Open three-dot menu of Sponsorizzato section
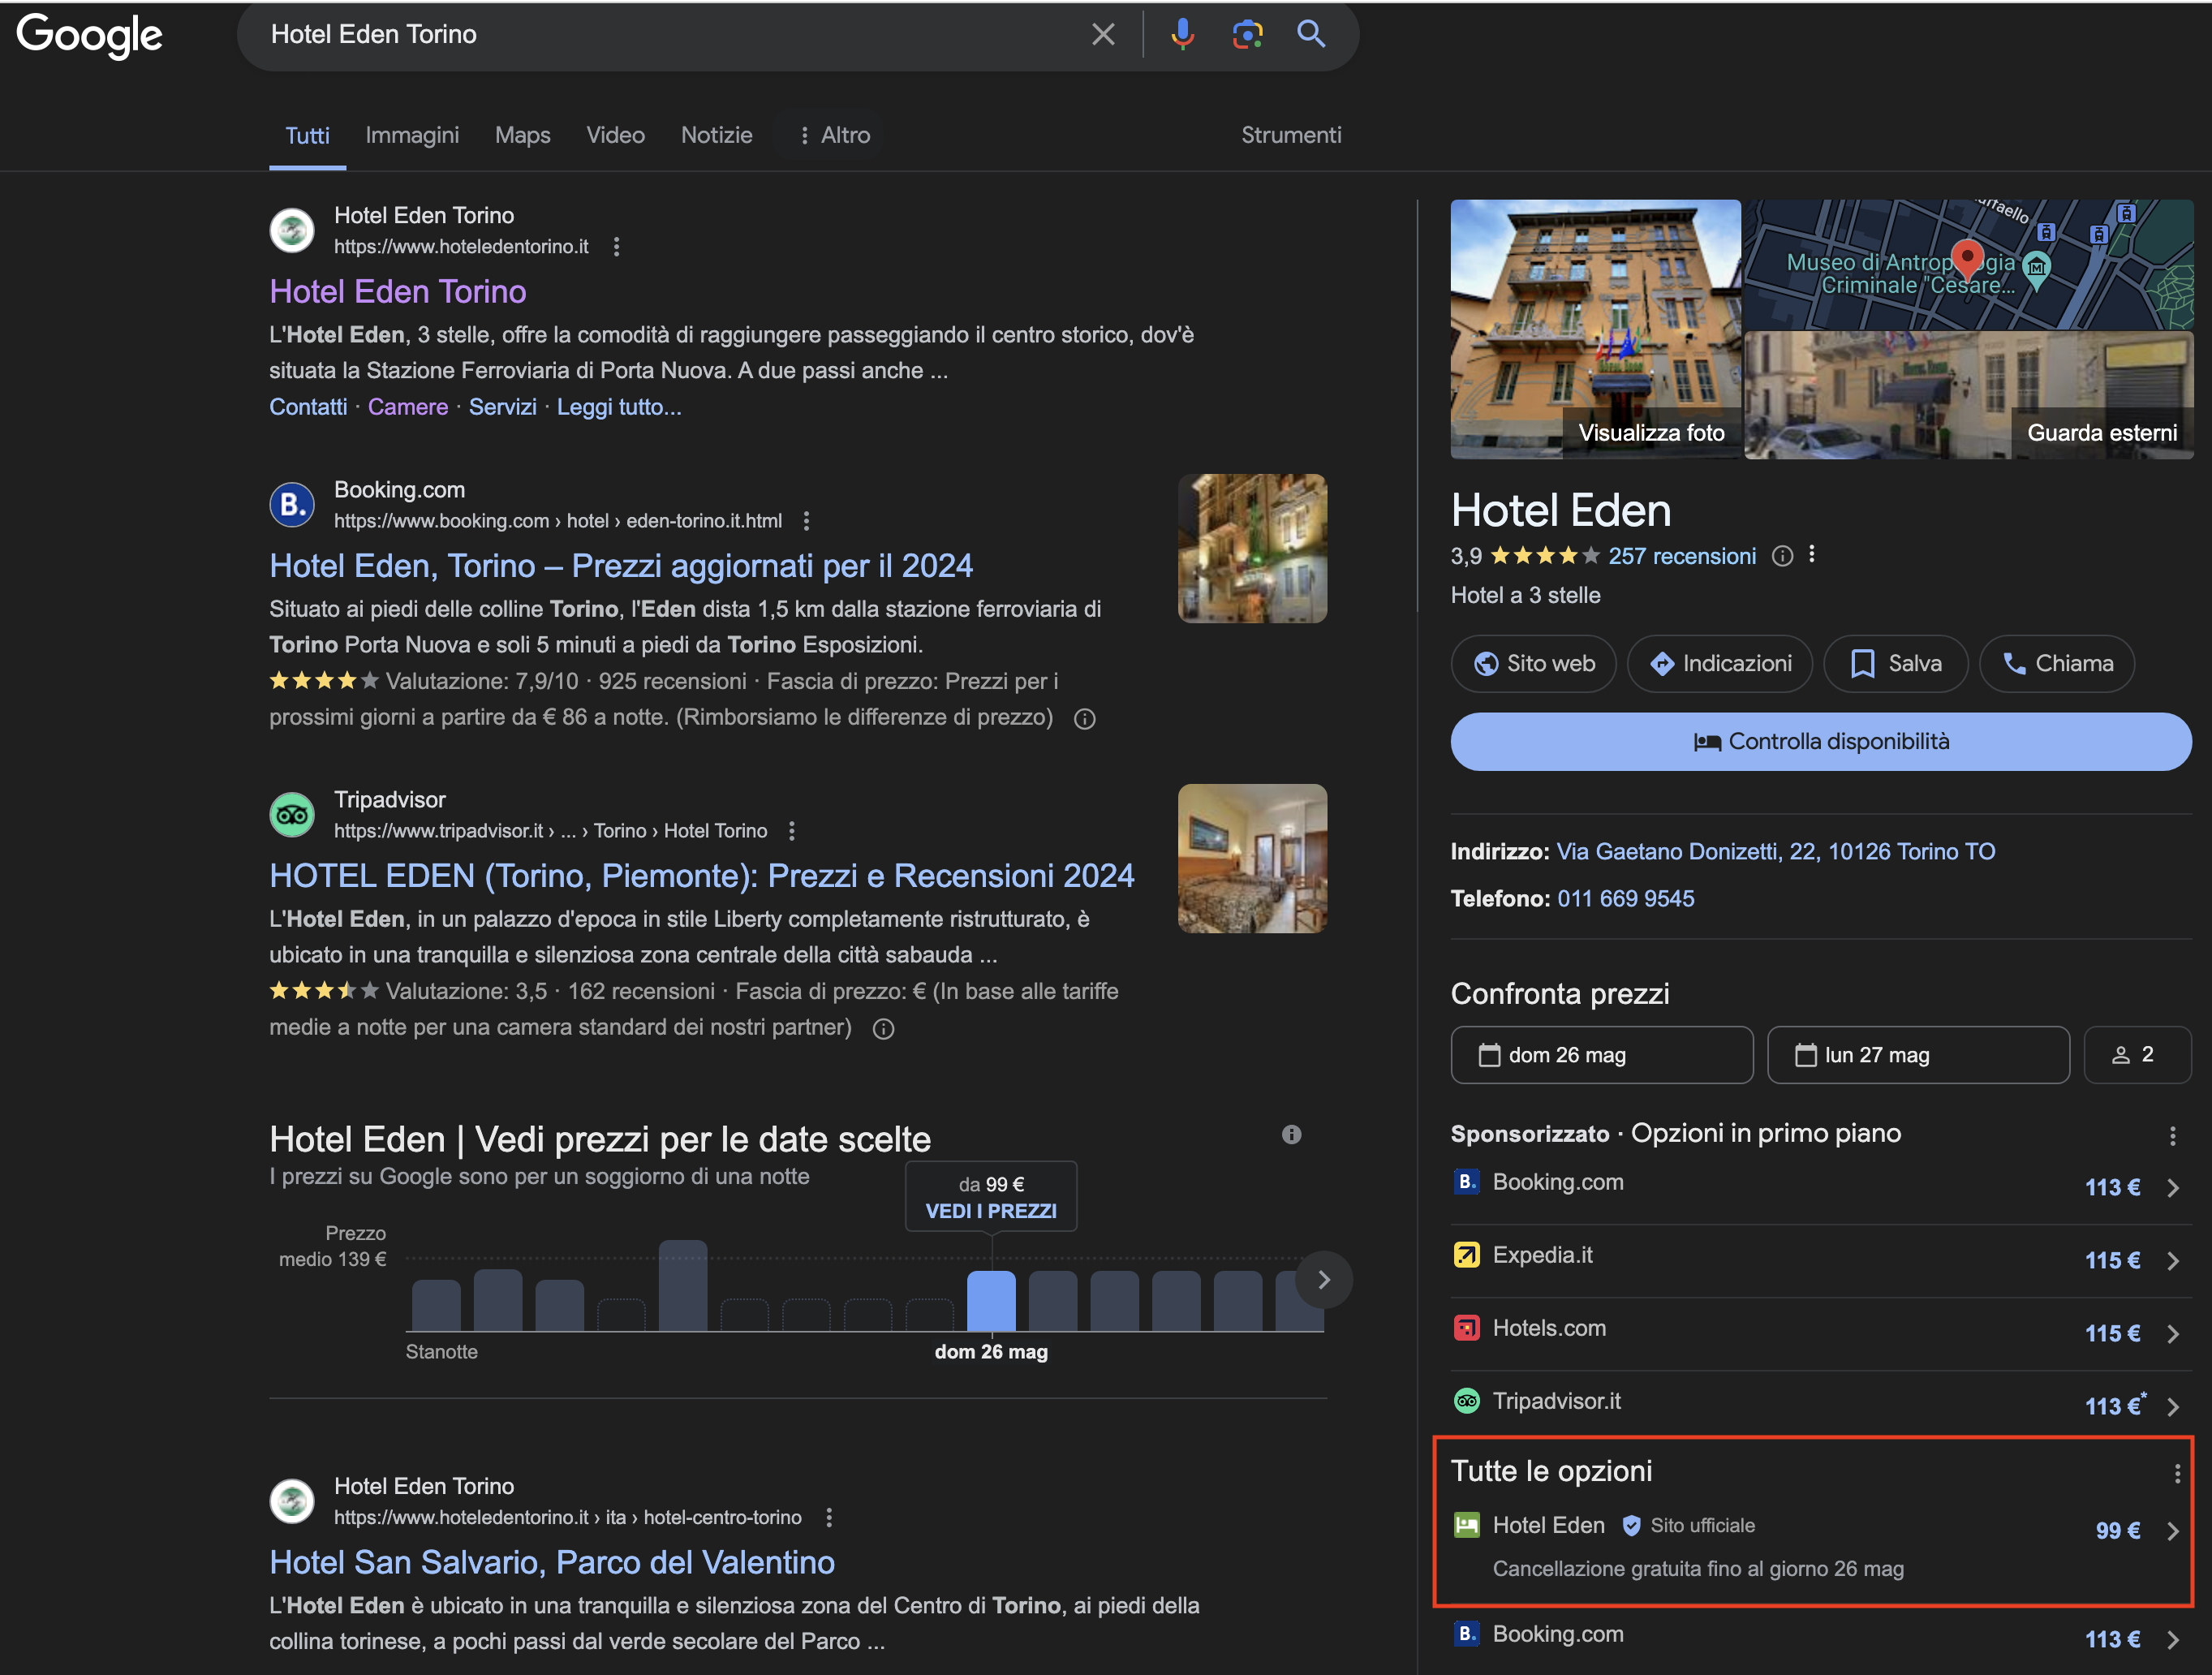 point(2172,1136)
